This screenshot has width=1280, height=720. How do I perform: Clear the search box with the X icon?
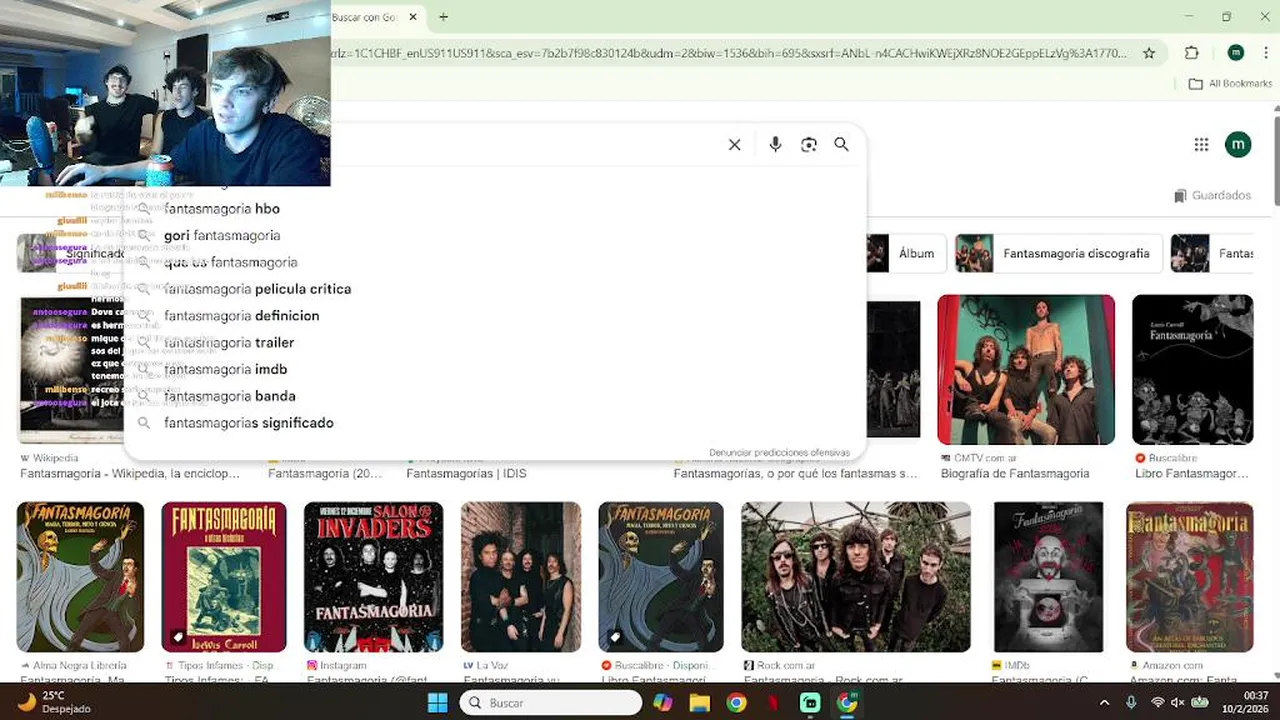[734, 145]
